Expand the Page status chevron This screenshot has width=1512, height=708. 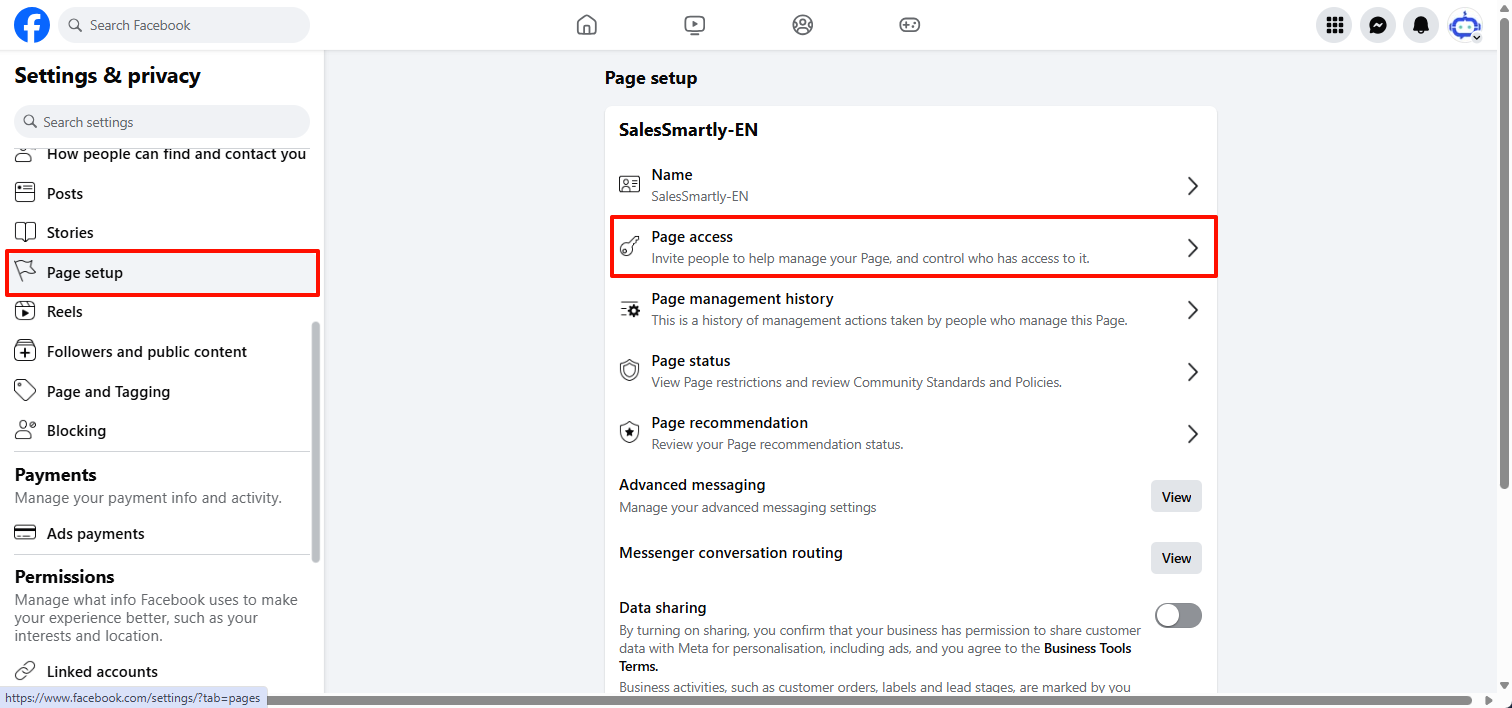point(1192,372)
